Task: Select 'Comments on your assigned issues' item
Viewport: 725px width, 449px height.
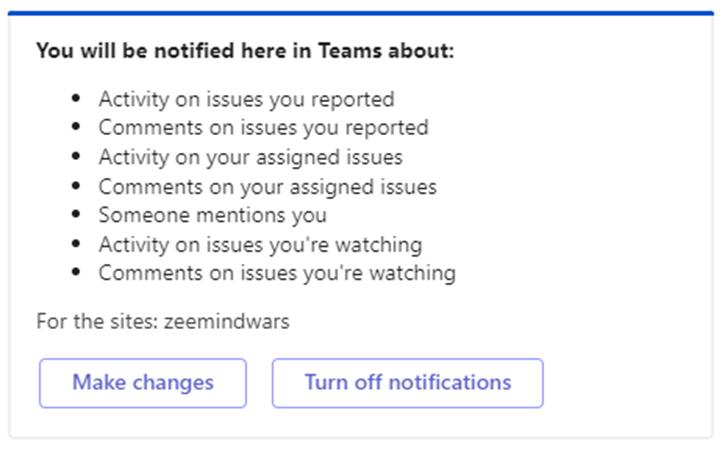Action: pyautogui.click(x=267, y=186)
